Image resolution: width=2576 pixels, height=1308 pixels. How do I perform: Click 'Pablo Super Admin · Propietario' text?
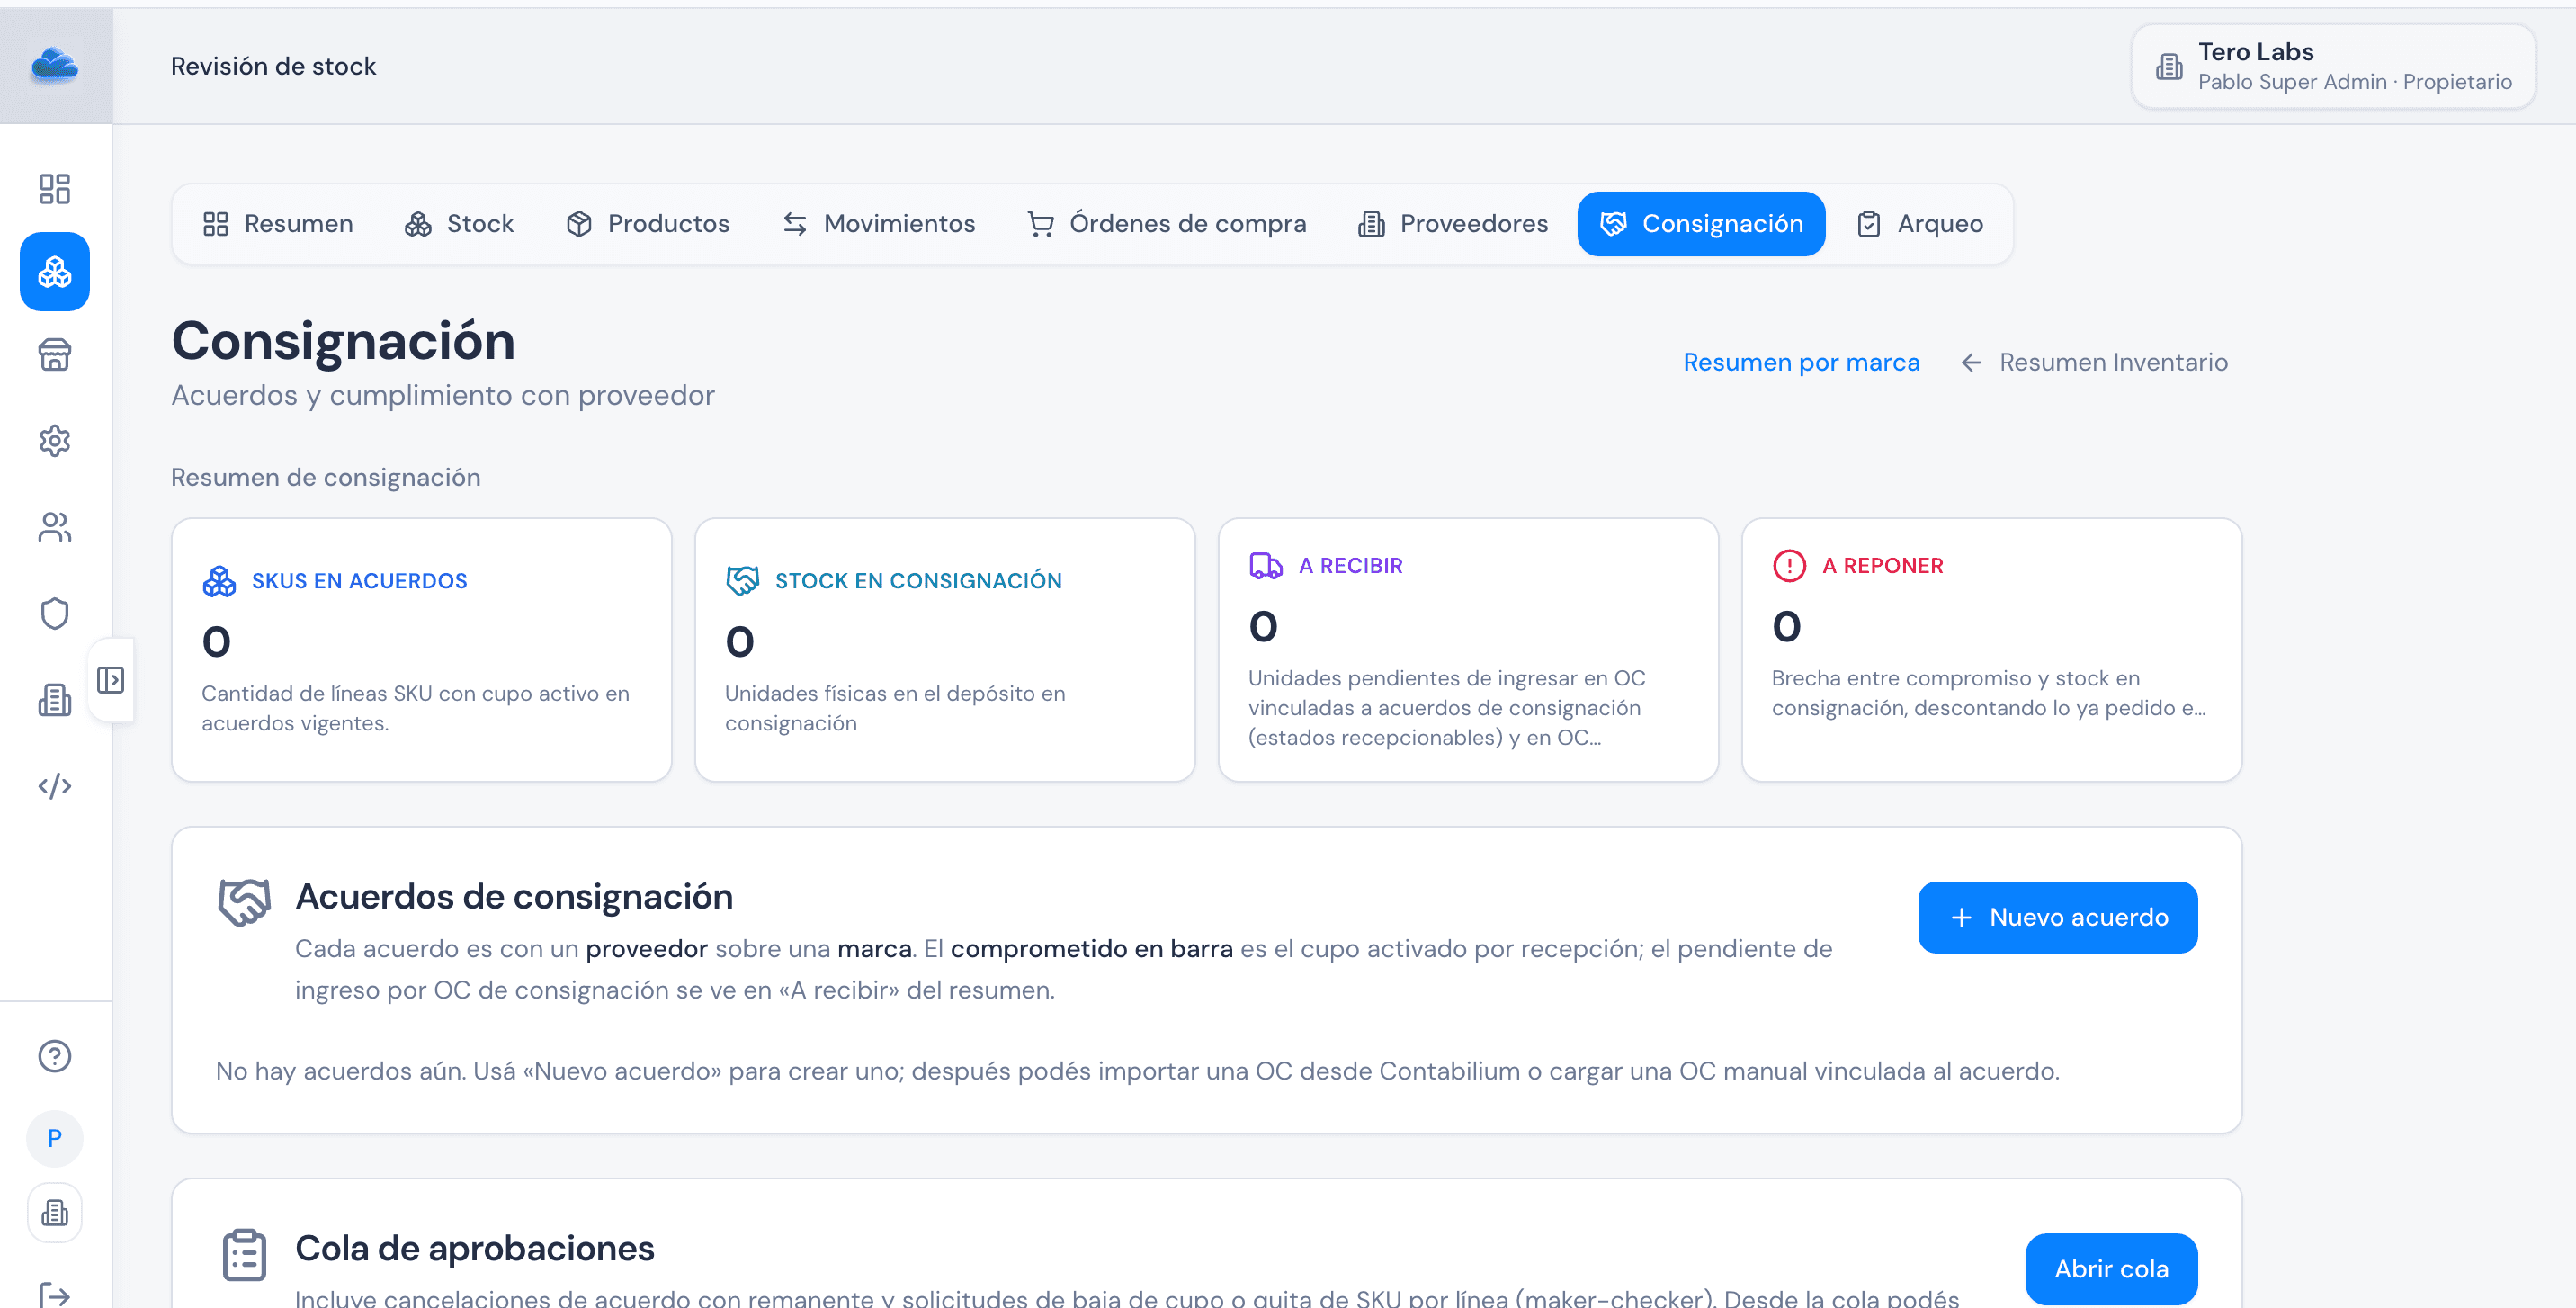[2355, 82]
